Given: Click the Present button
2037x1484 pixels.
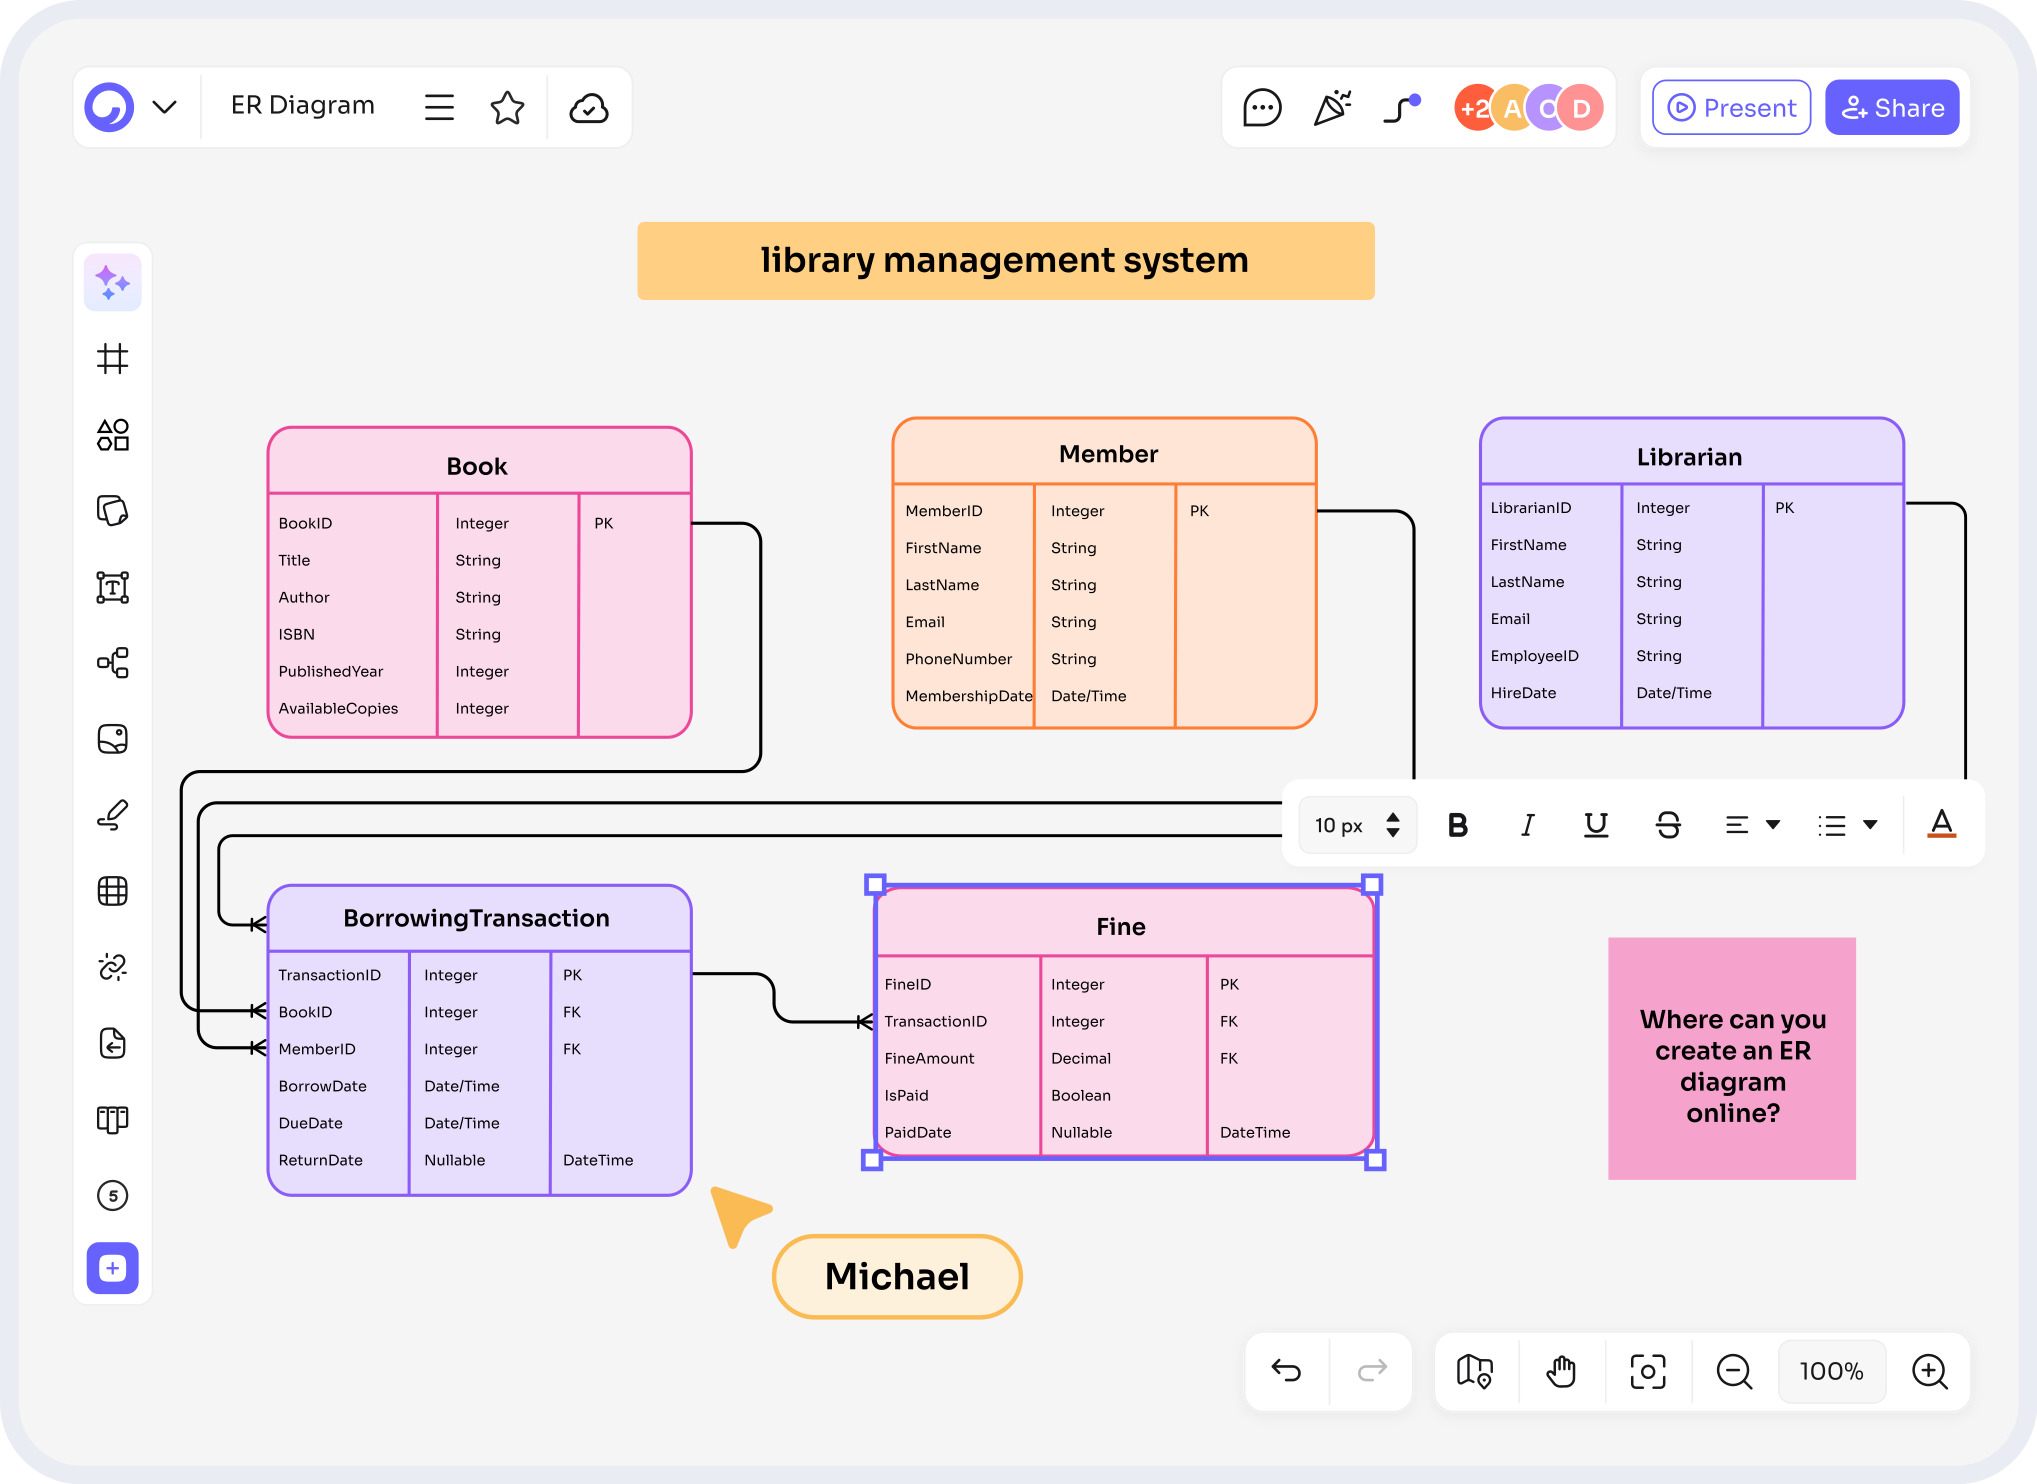Looking at the screenshot, I should 1730,107.
